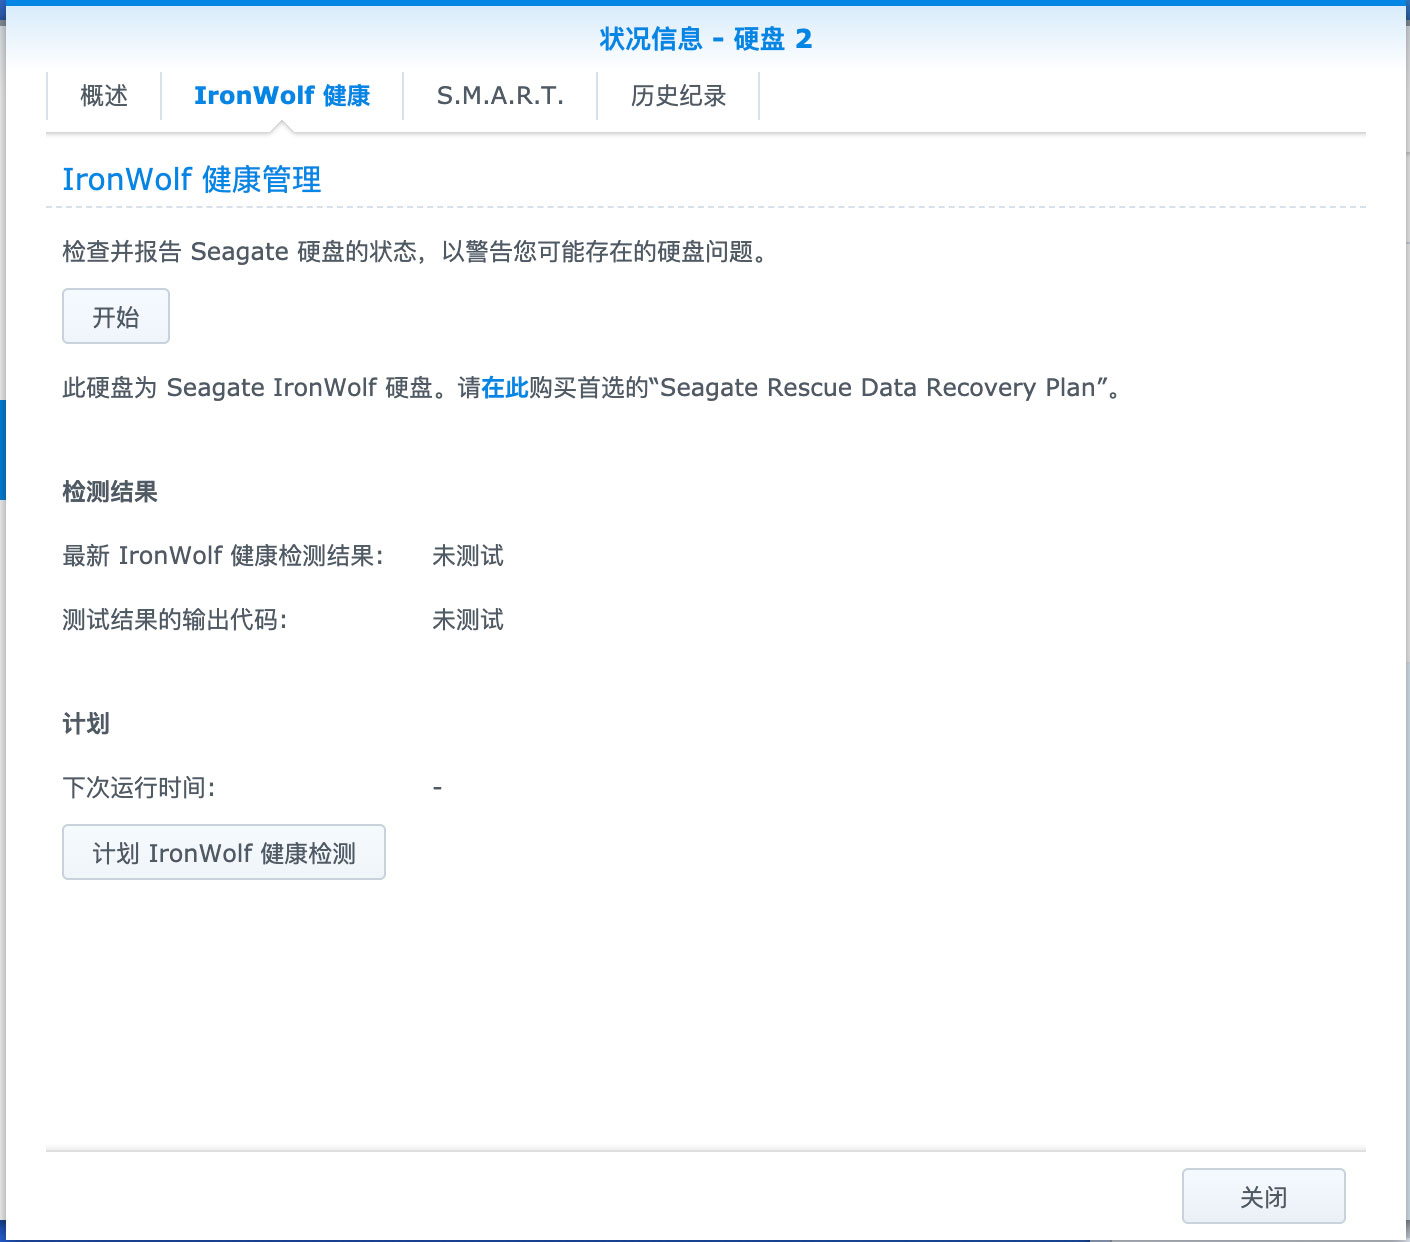
Task: Click 计划 IronWolf 健康检测 button
Action: coord(224,853)
